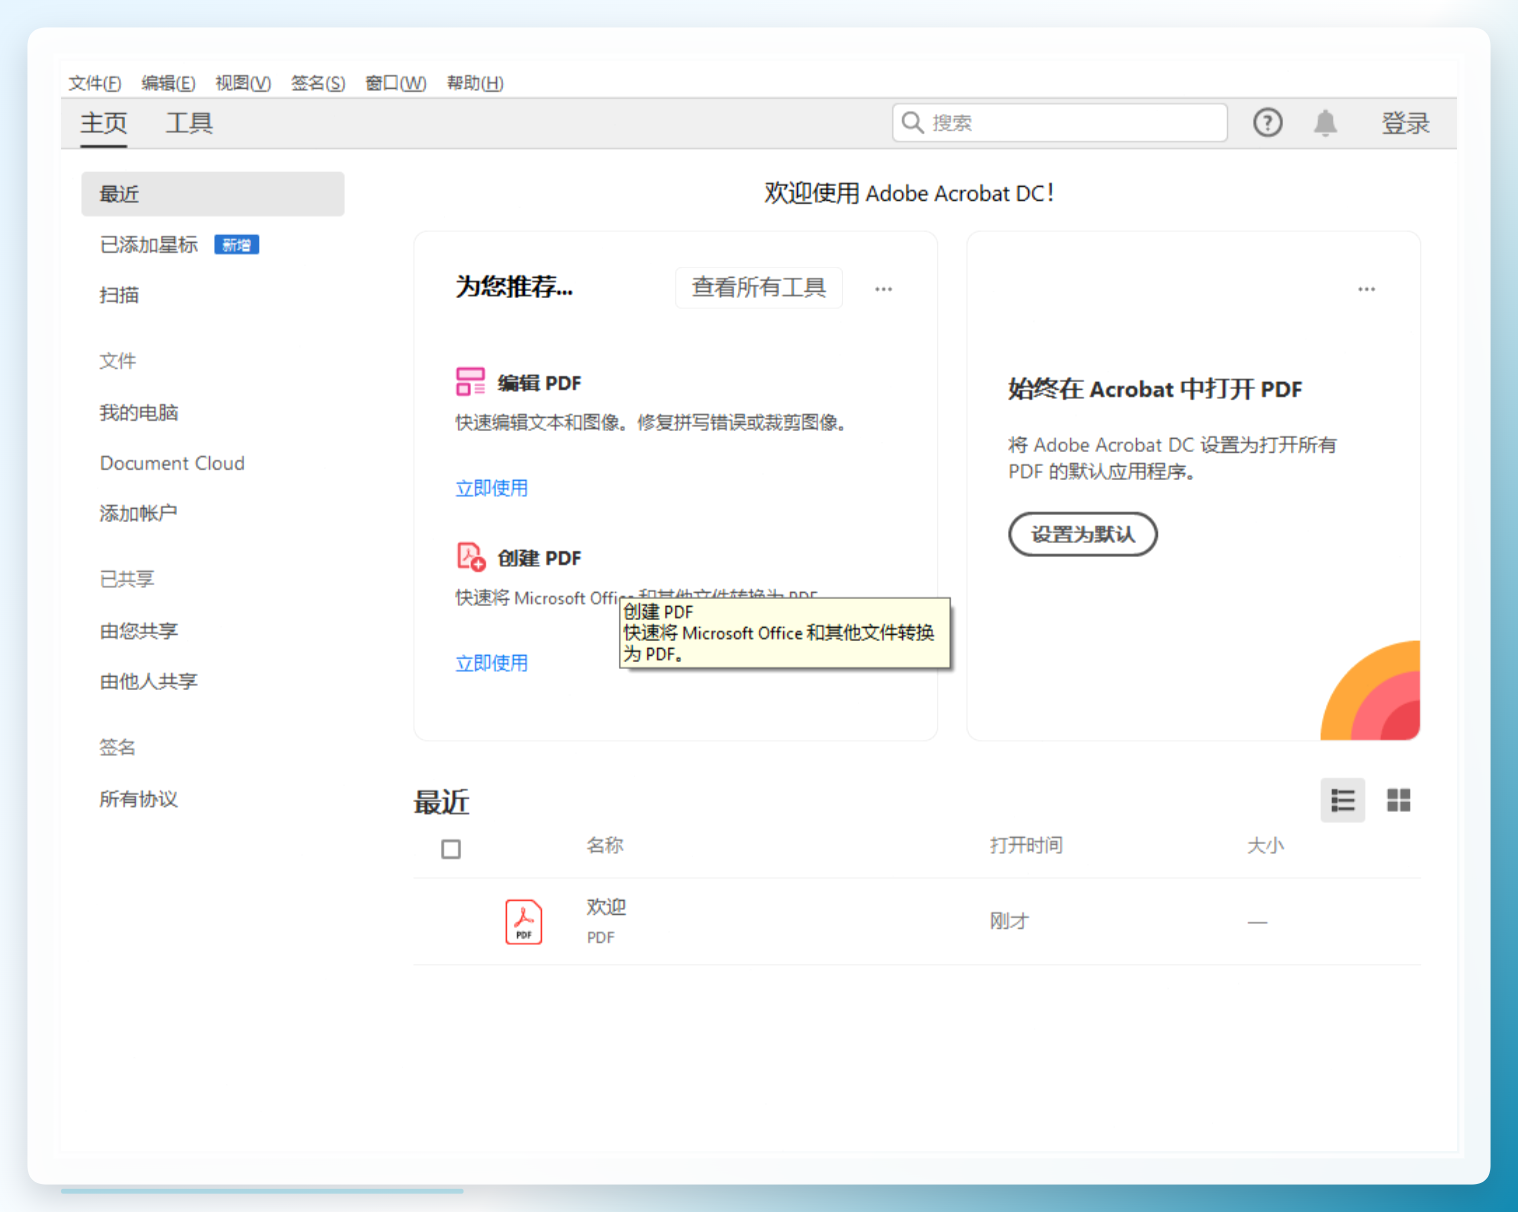Click the 设置为默认 button

1083,534
